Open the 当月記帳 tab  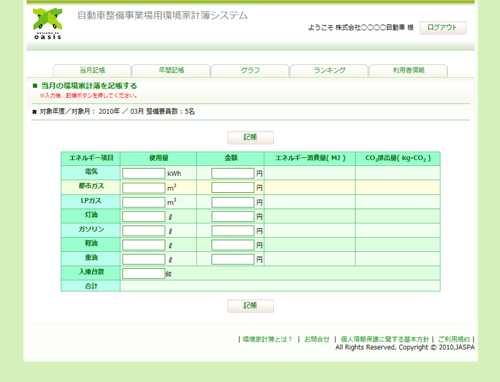pyautogui.click(x=92, y=70)
